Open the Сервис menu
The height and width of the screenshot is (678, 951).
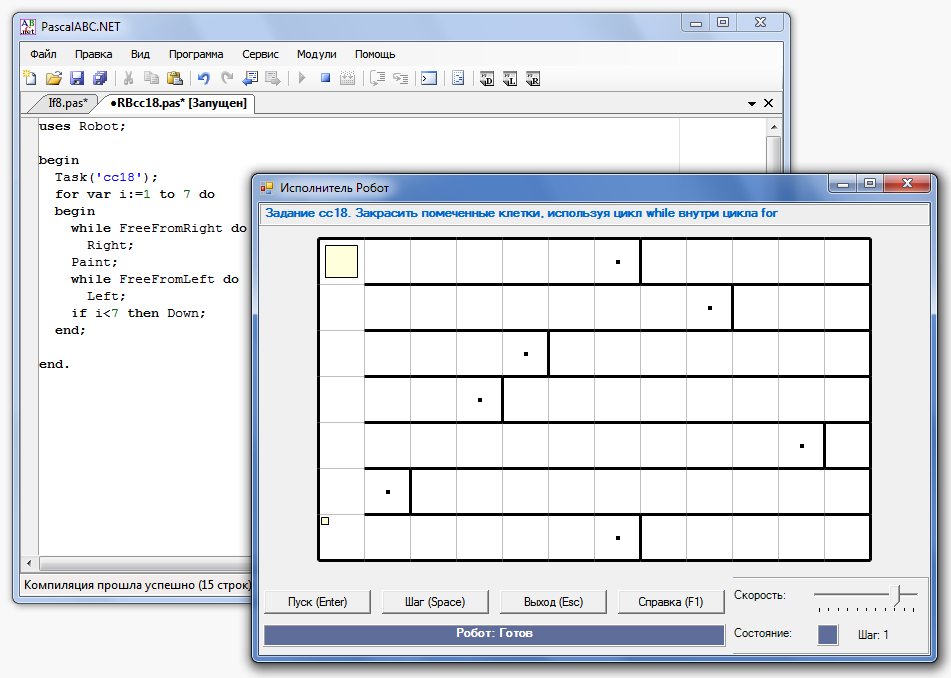click(260, 54)
